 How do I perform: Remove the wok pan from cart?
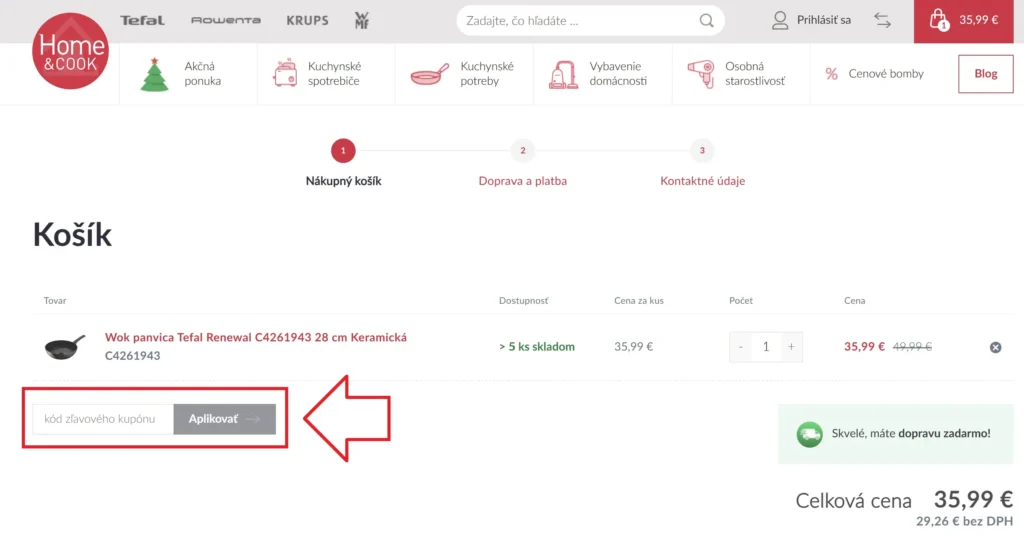995,347
